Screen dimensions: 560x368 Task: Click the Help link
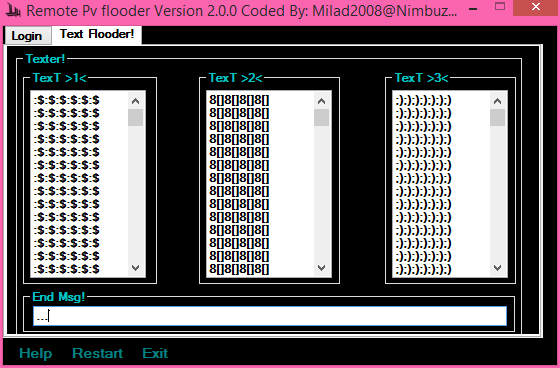(x=35, y=353)
